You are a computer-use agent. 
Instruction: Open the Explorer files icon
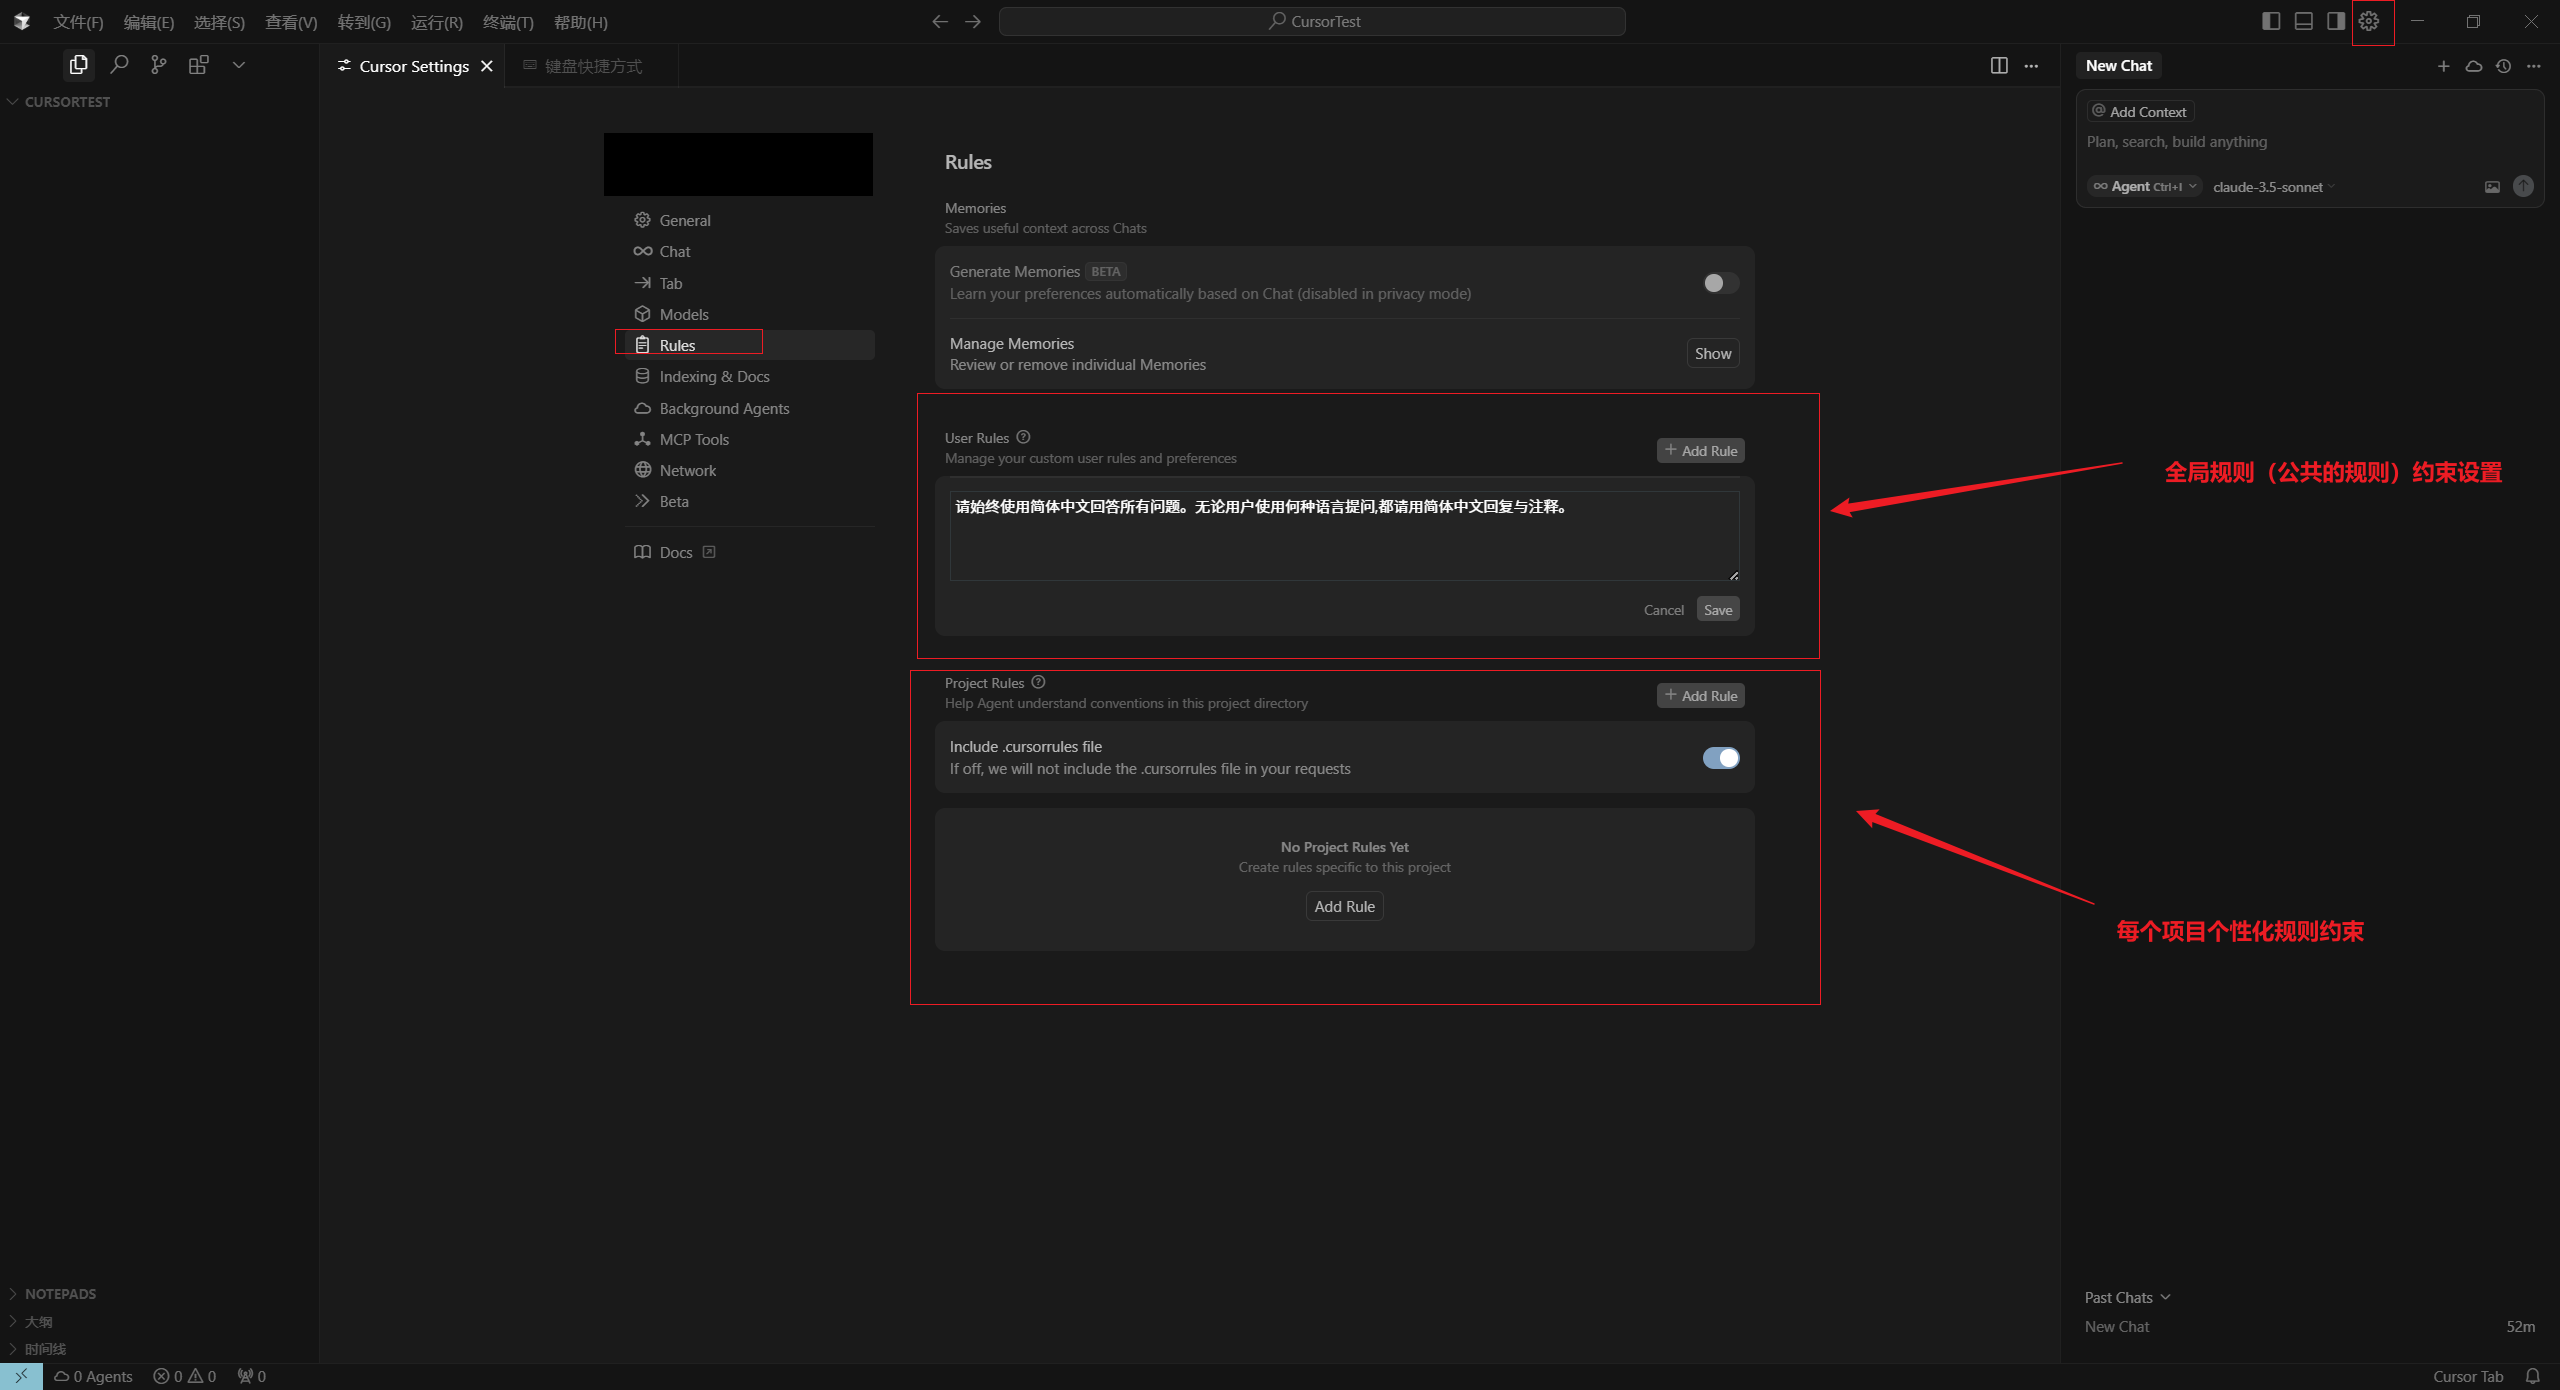point(78,65)
